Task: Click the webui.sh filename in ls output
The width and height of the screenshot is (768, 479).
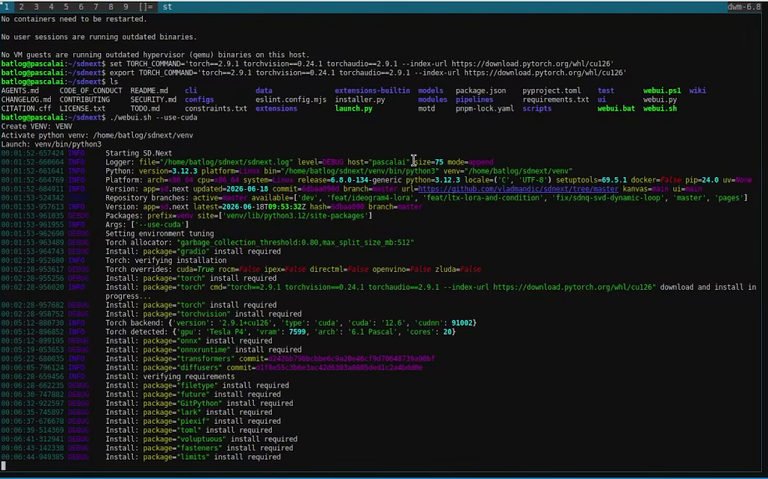Action: (x=660, y=108)
